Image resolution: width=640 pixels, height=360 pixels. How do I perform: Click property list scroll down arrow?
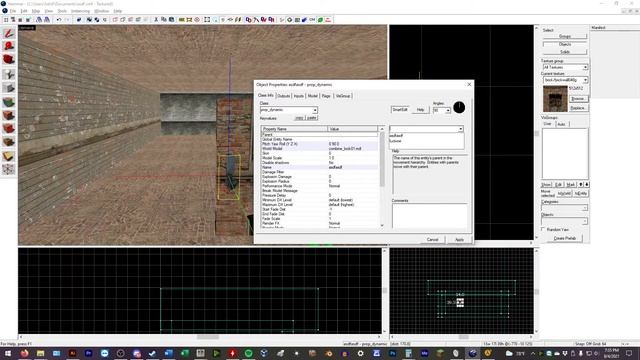point(382,225)
